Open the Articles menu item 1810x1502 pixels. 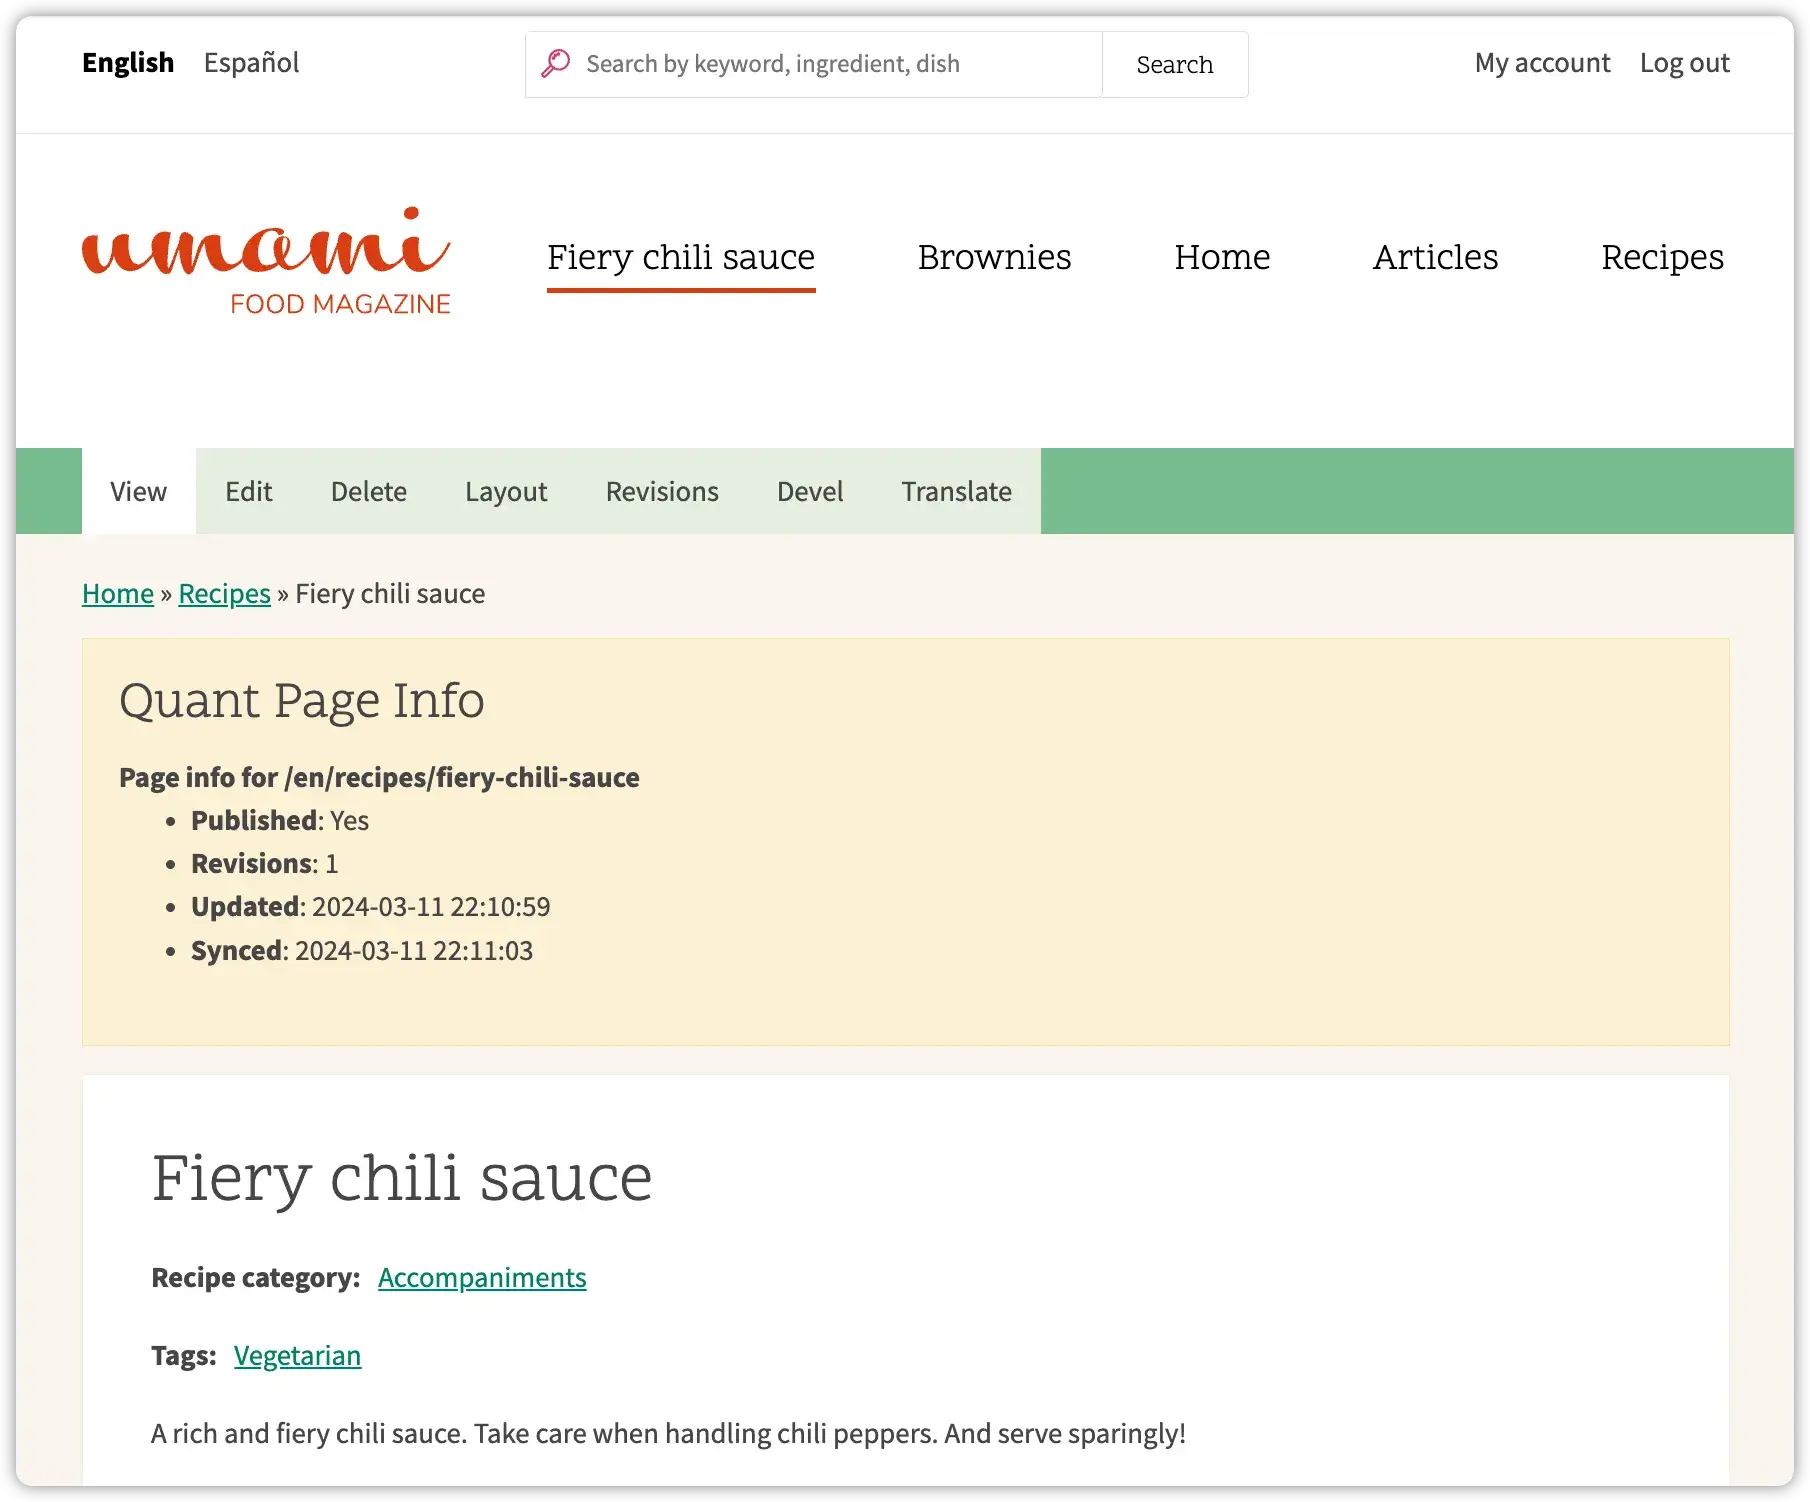coord(1435,257)
